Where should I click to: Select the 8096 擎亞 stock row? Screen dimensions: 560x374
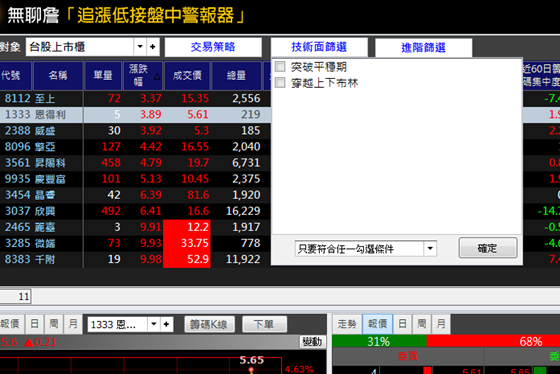tap(135, 146)
